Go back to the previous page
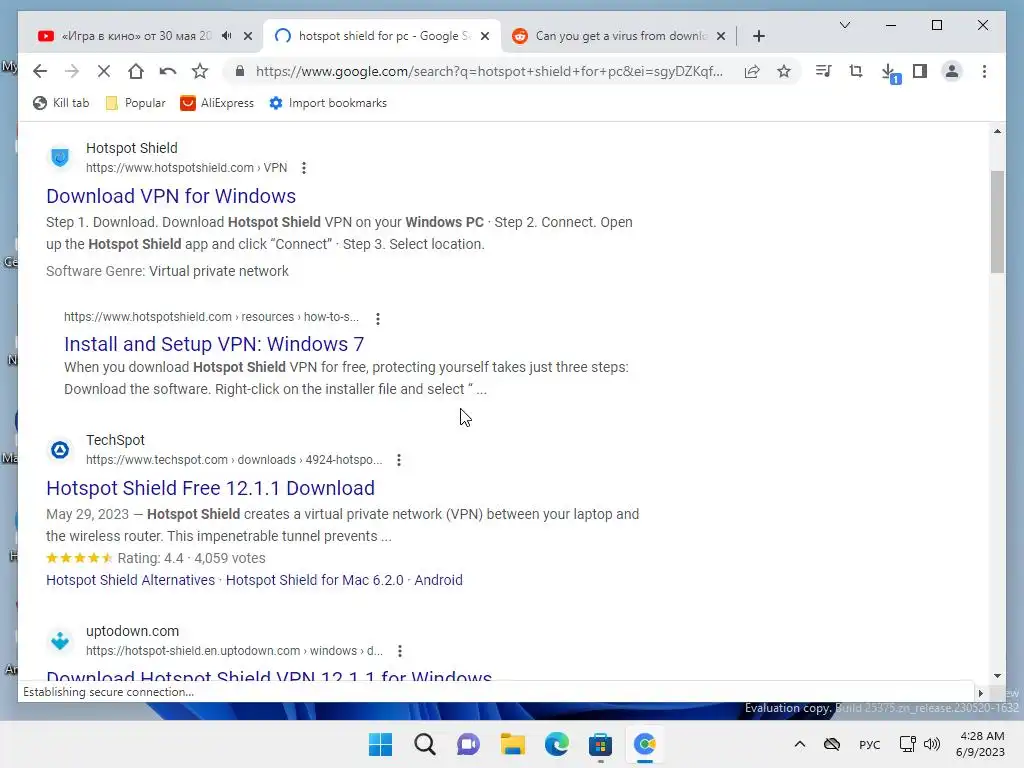 (x=40, y=71)
